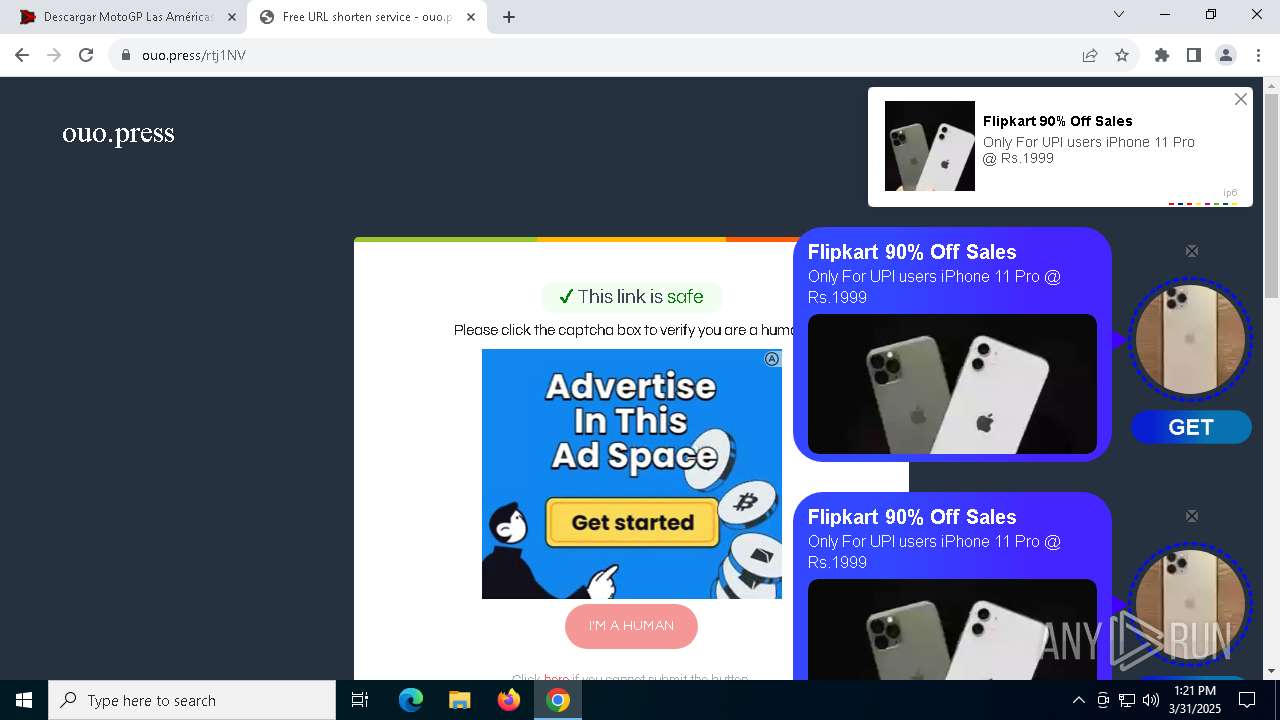Expand the tab search dropdown arrow
Screen dimensions: 1280x720
(1119, 14)
